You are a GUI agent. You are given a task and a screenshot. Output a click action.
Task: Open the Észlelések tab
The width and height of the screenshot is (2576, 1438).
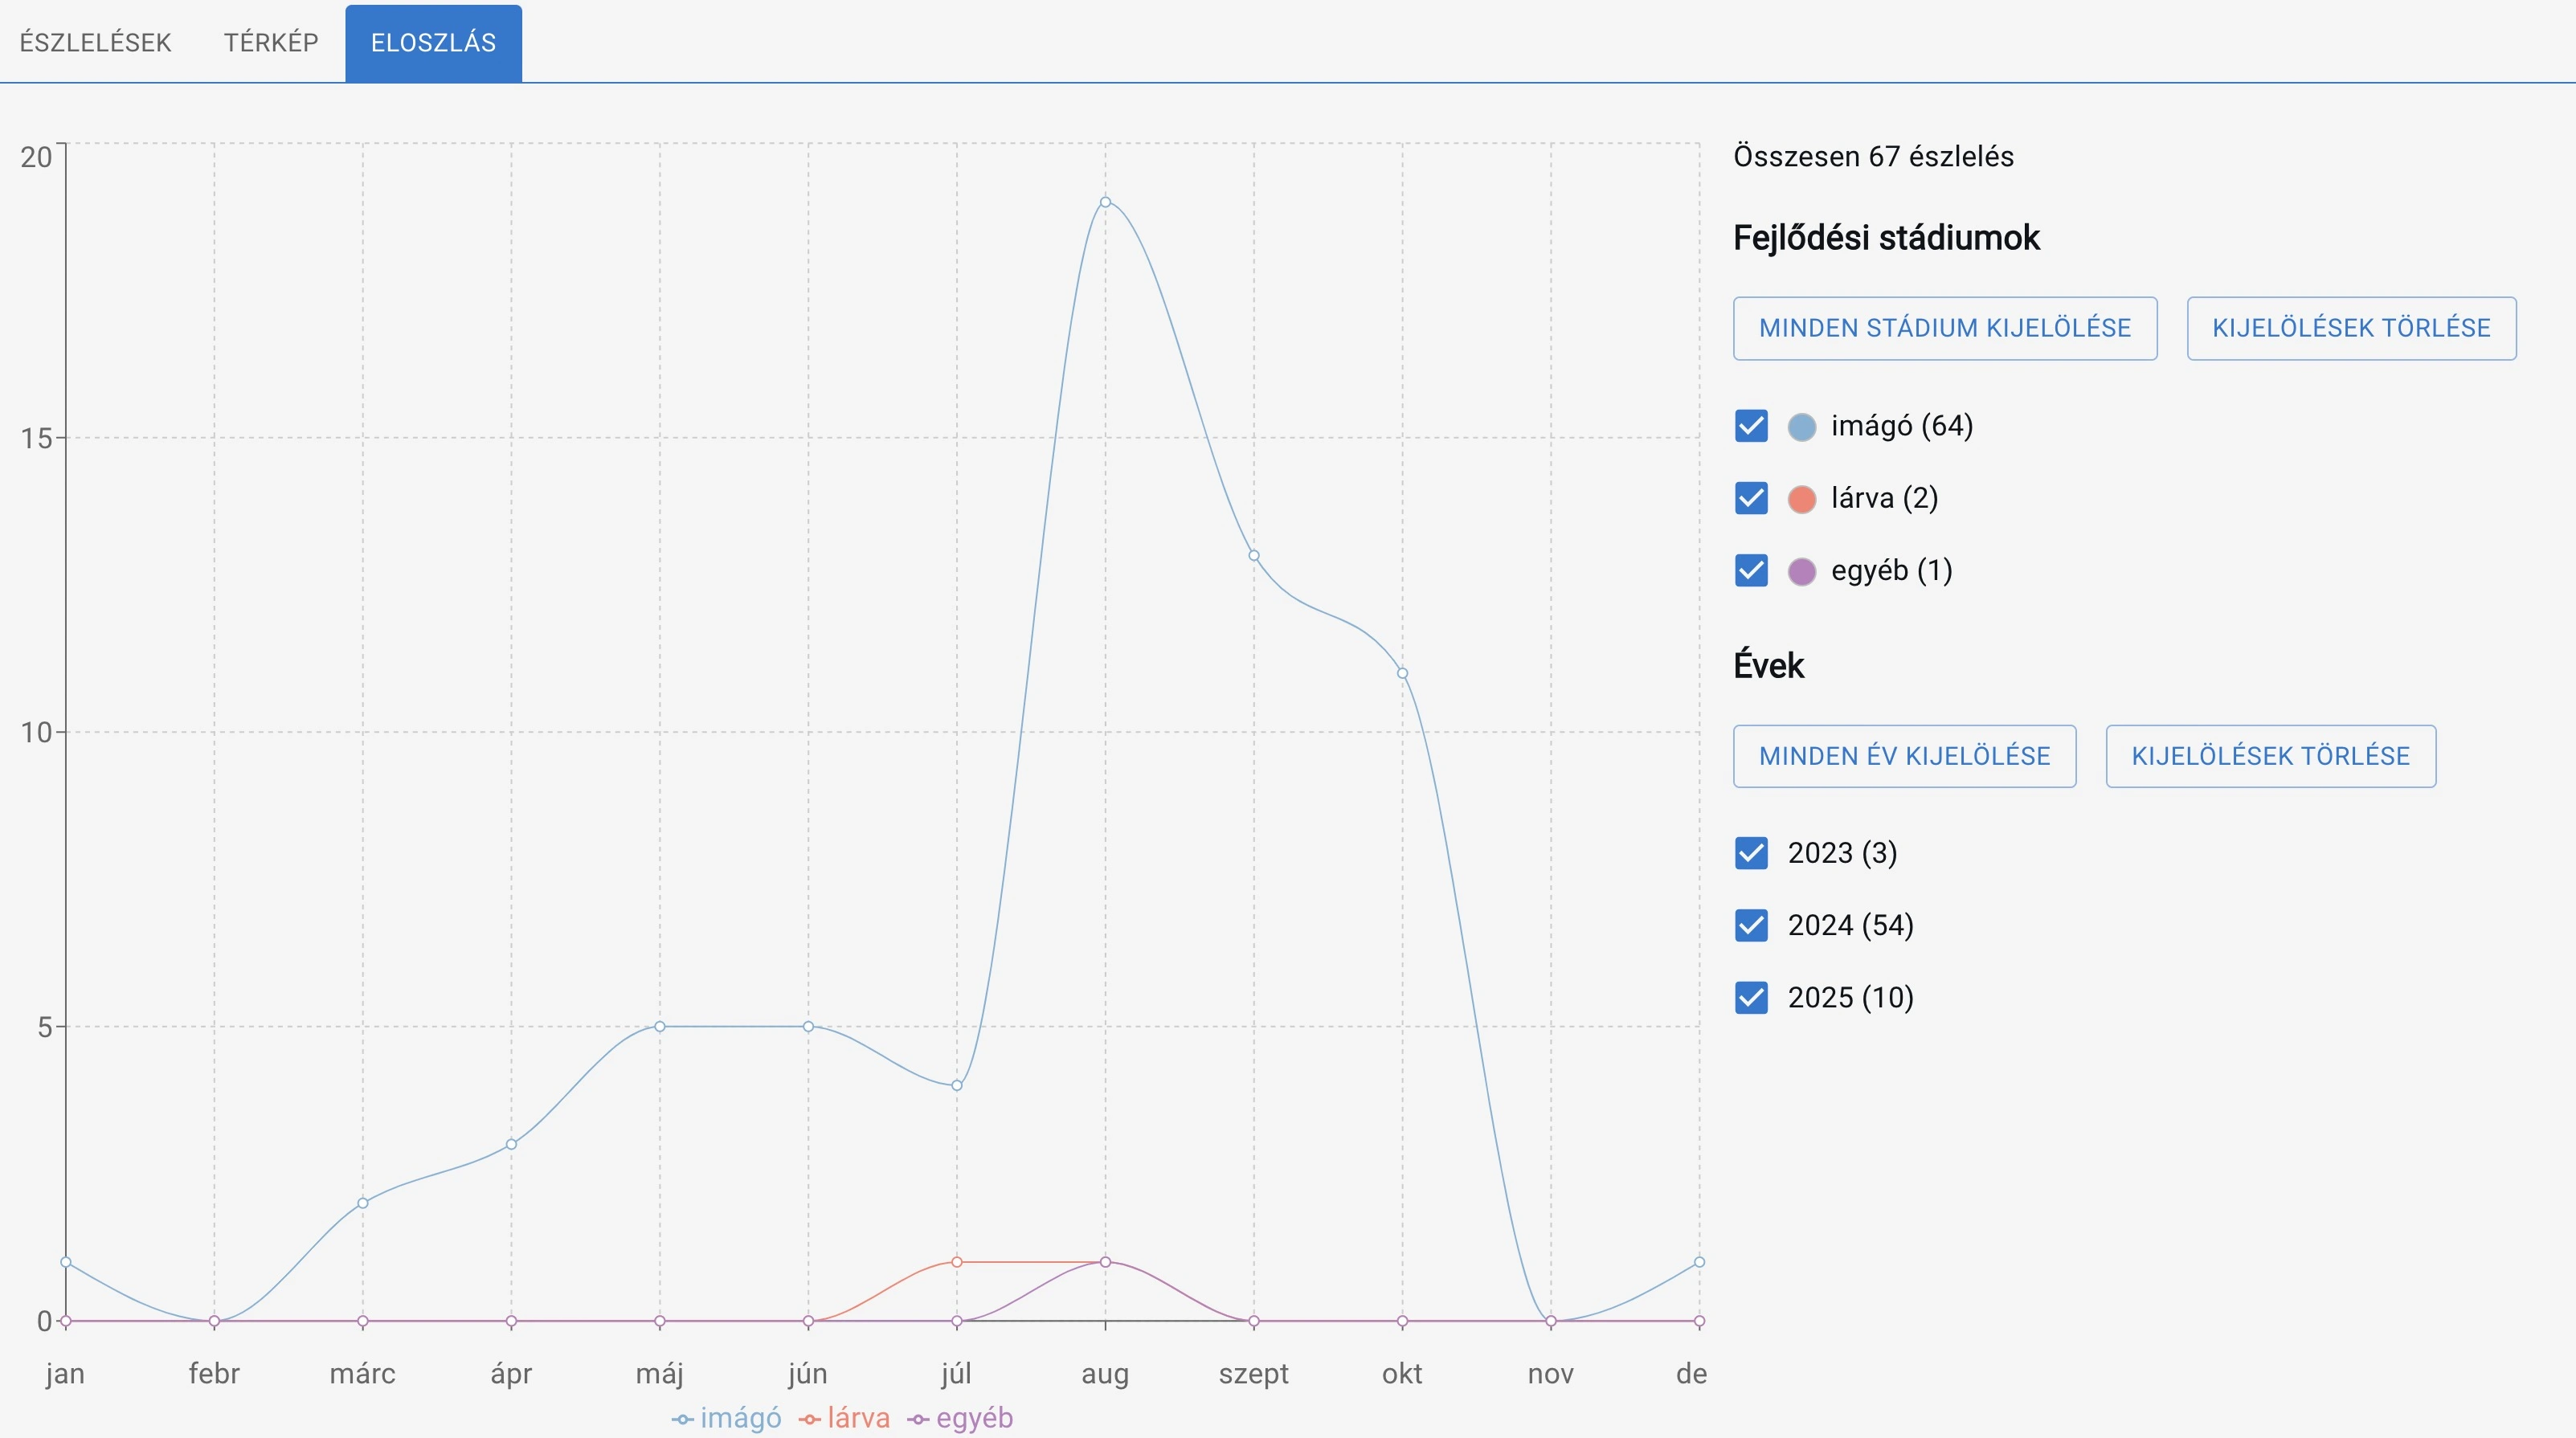(x=95, y=43)
